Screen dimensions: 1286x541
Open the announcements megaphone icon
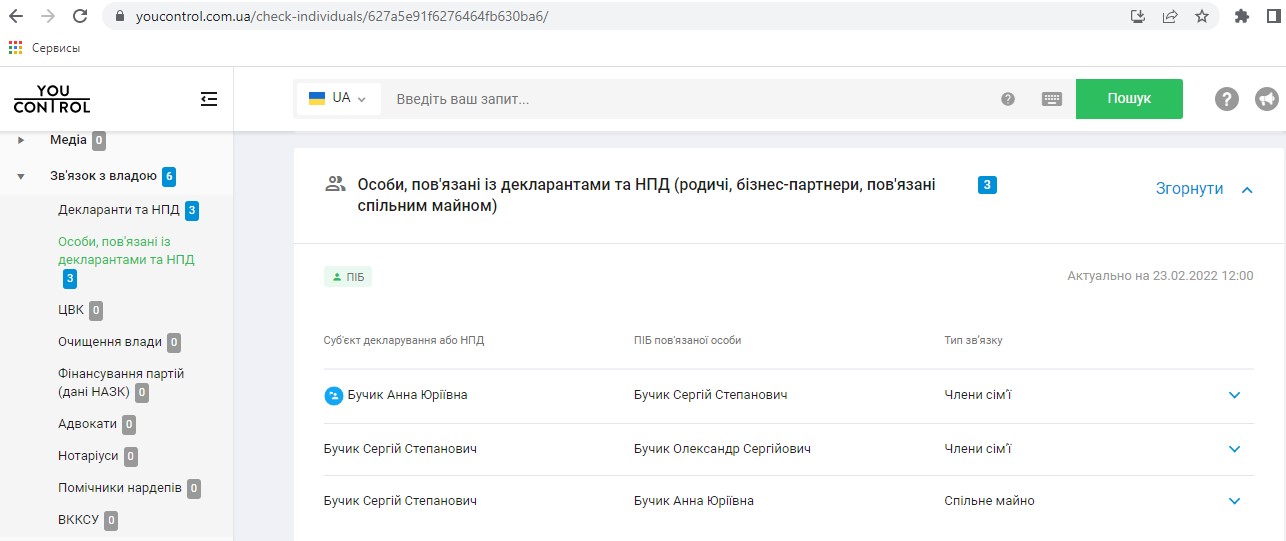(x=1266, y=99)
